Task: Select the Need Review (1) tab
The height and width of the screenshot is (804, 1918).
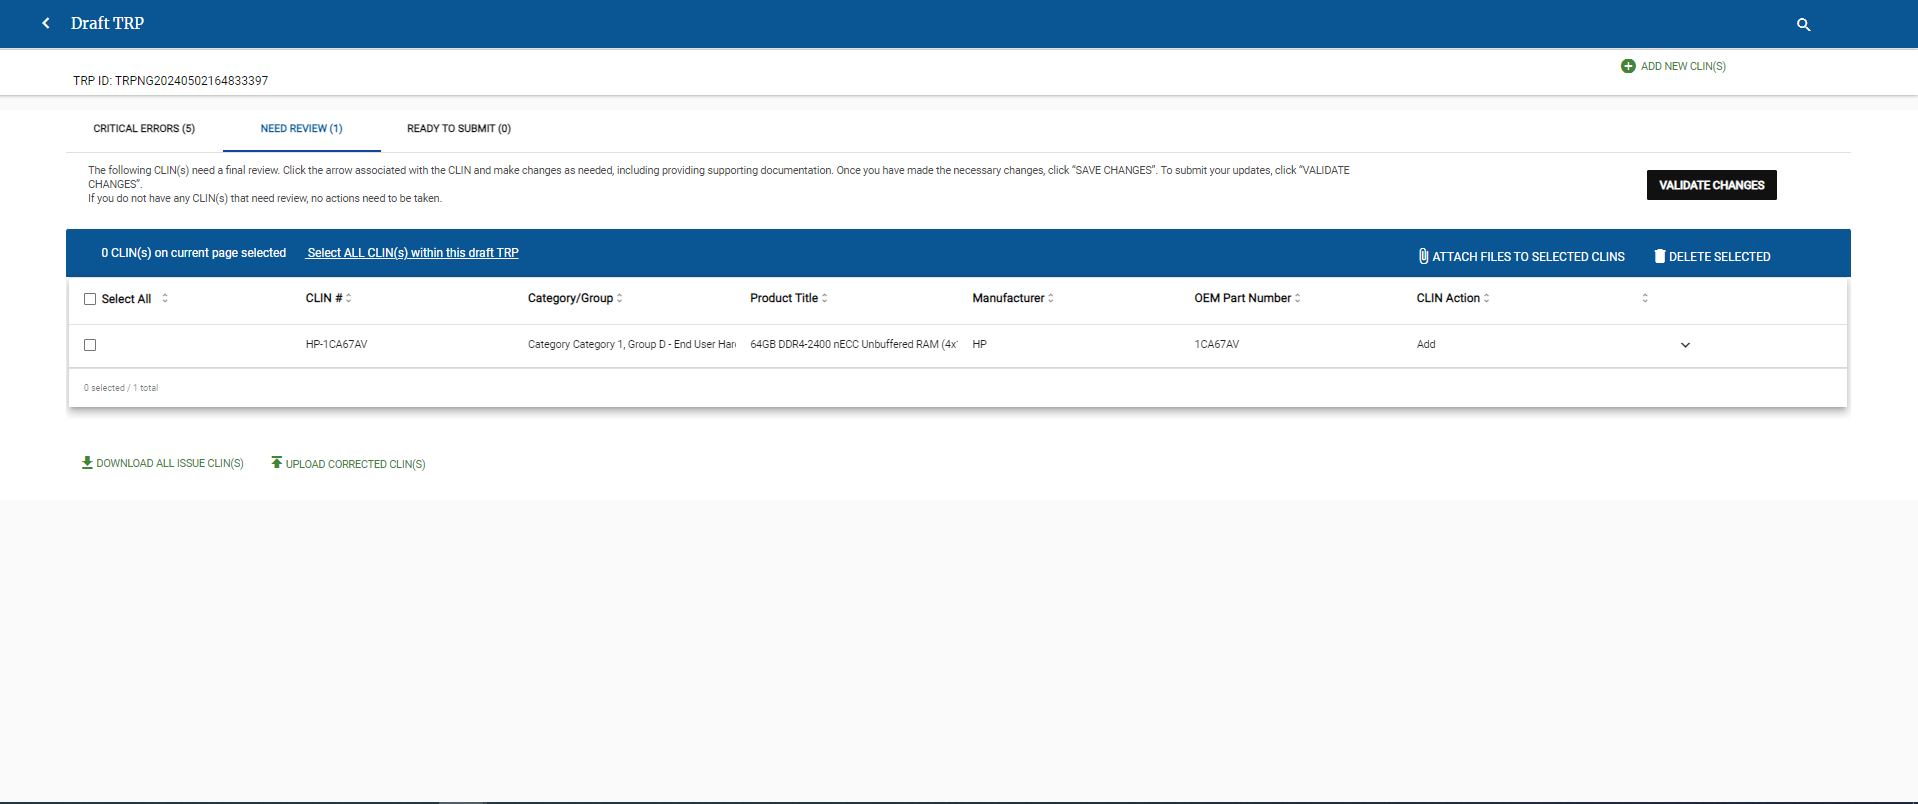Action: pos(301,129)
